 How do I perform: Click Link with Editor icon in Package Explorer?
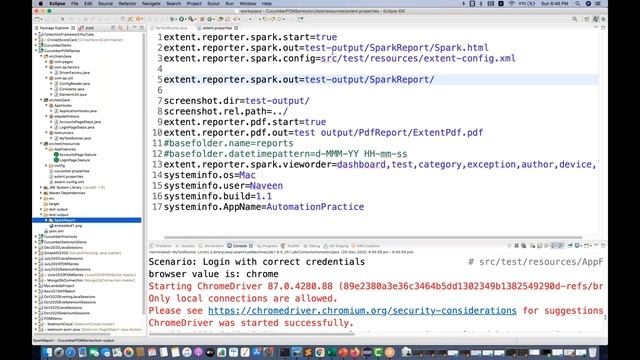[x=120, y=28]
